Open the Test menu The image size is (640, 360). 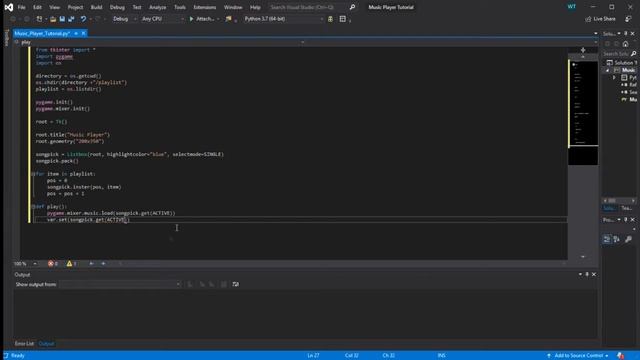coord(137,7)
